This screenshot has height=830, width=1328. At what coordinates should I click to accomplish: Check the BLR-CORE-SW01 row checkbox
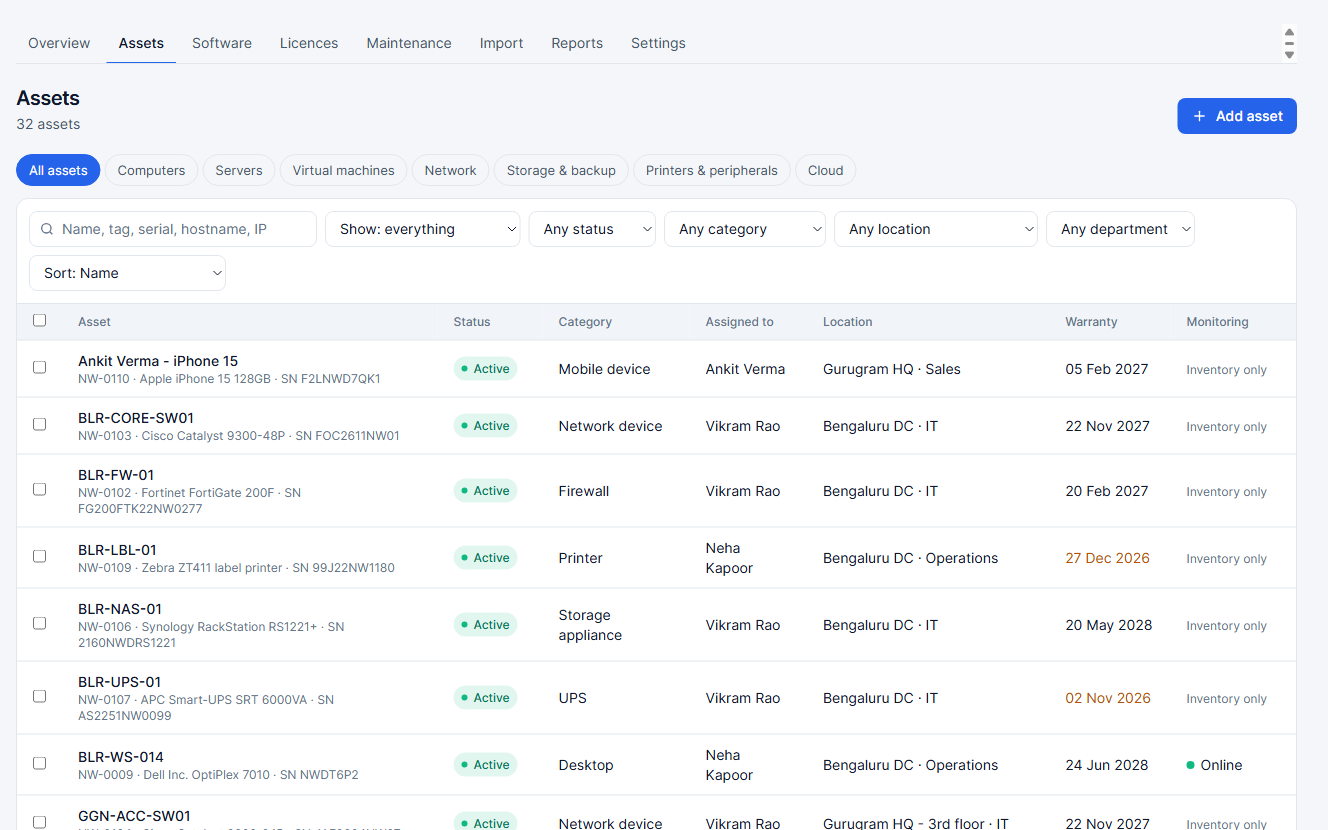(x=40, y=425)
